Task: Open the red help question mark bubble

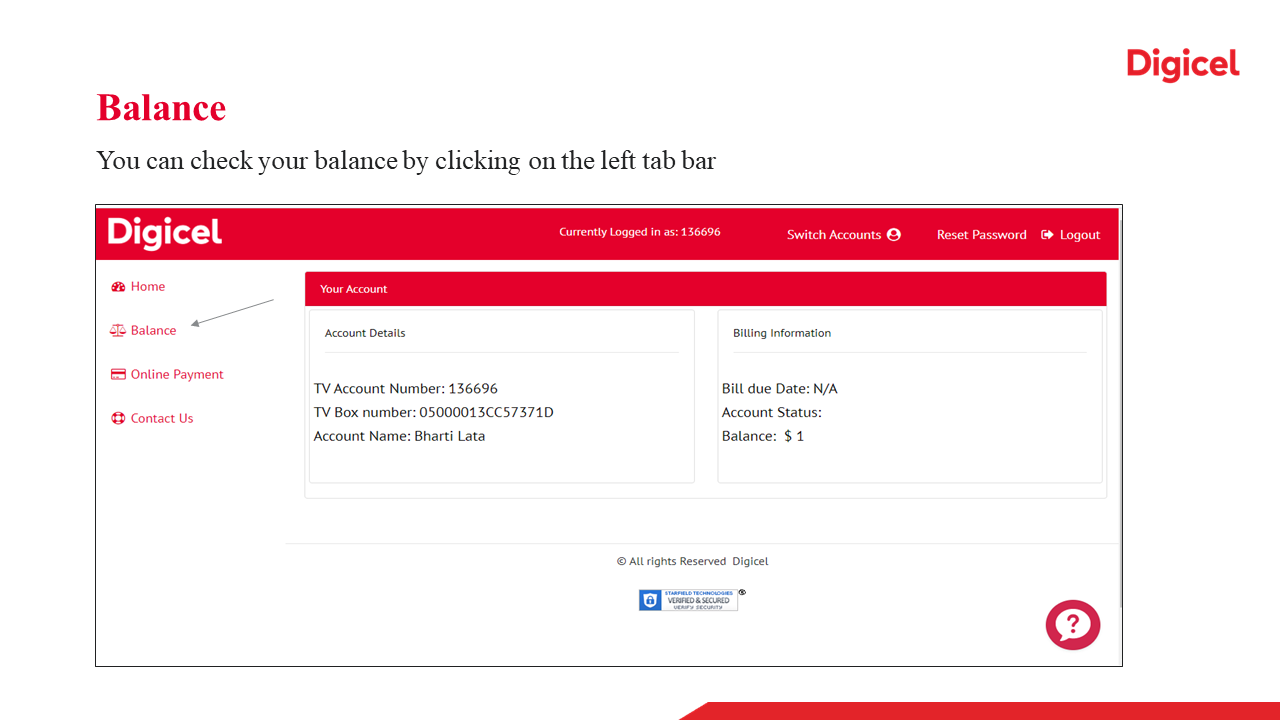Action: pyautogui.click(x=1073, y=625)
